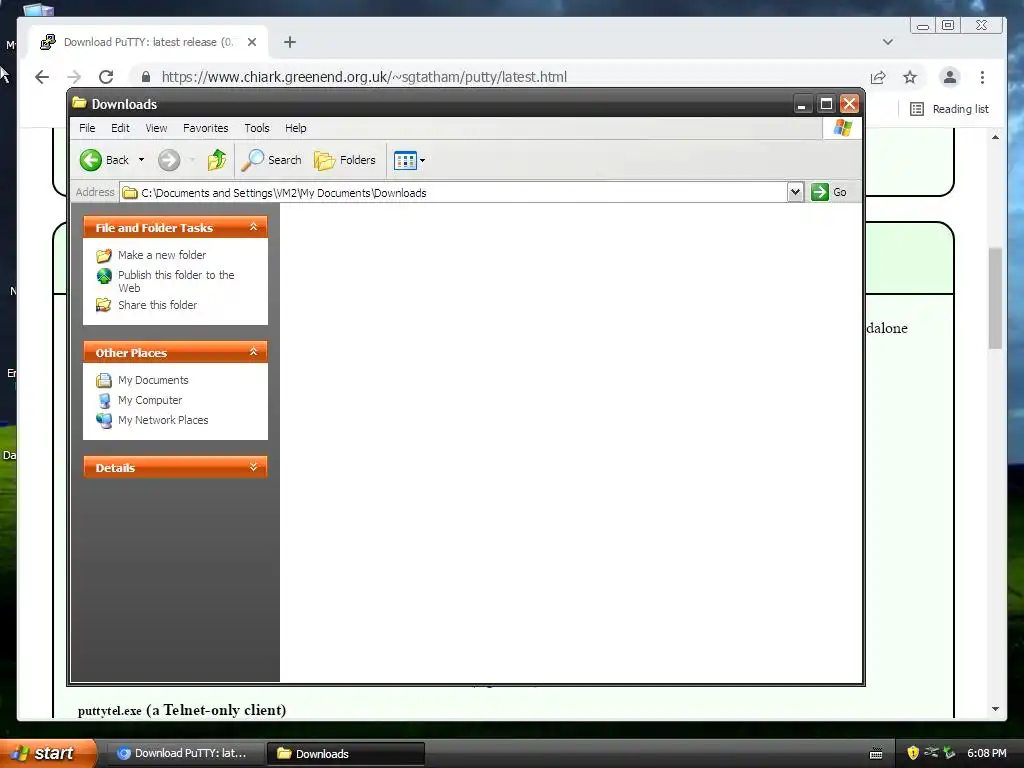1024x768 pixels.
Task: Minimize the Downloads window
Action: [x=802, y=104]
